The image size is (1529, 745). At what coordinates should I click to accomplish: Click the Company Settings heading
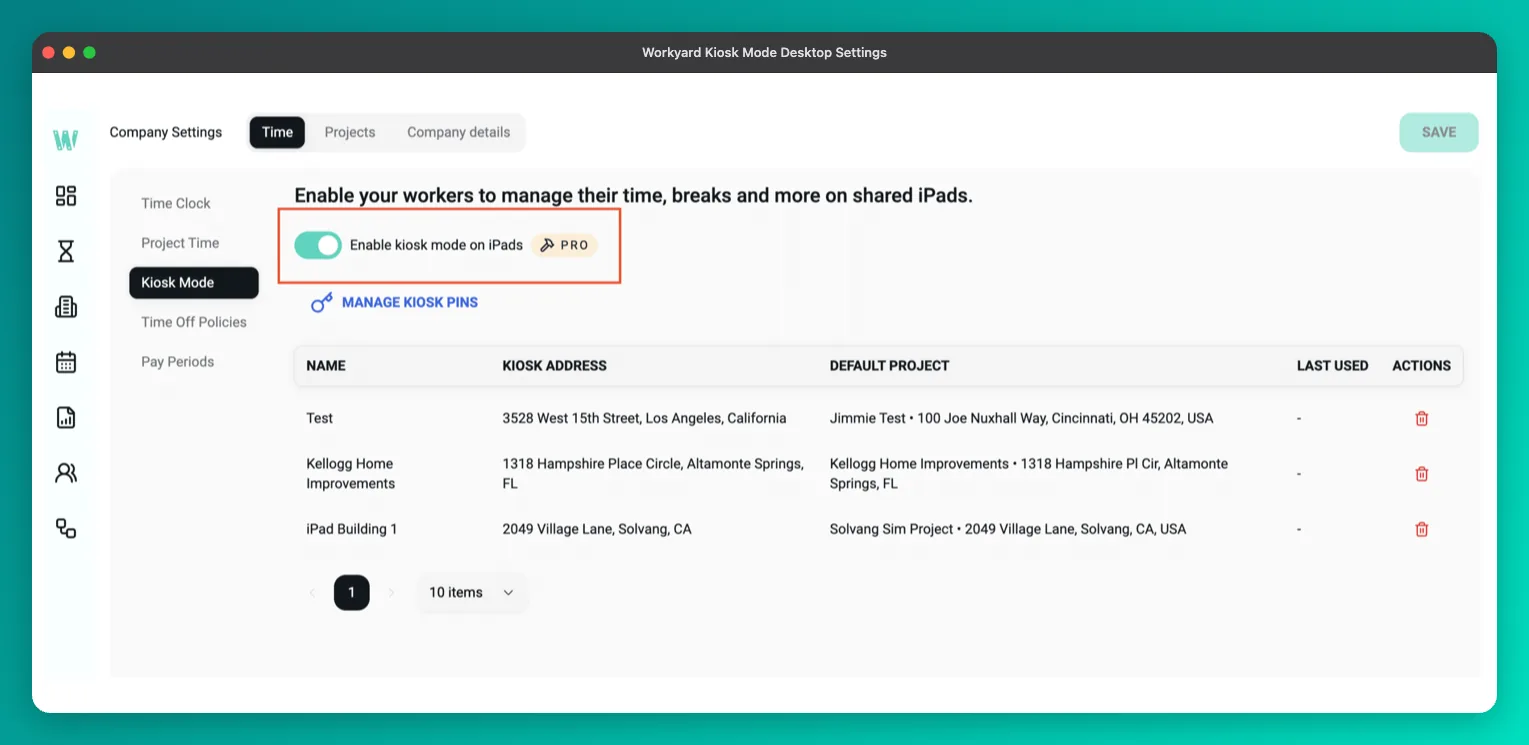(x=166, y=132)
